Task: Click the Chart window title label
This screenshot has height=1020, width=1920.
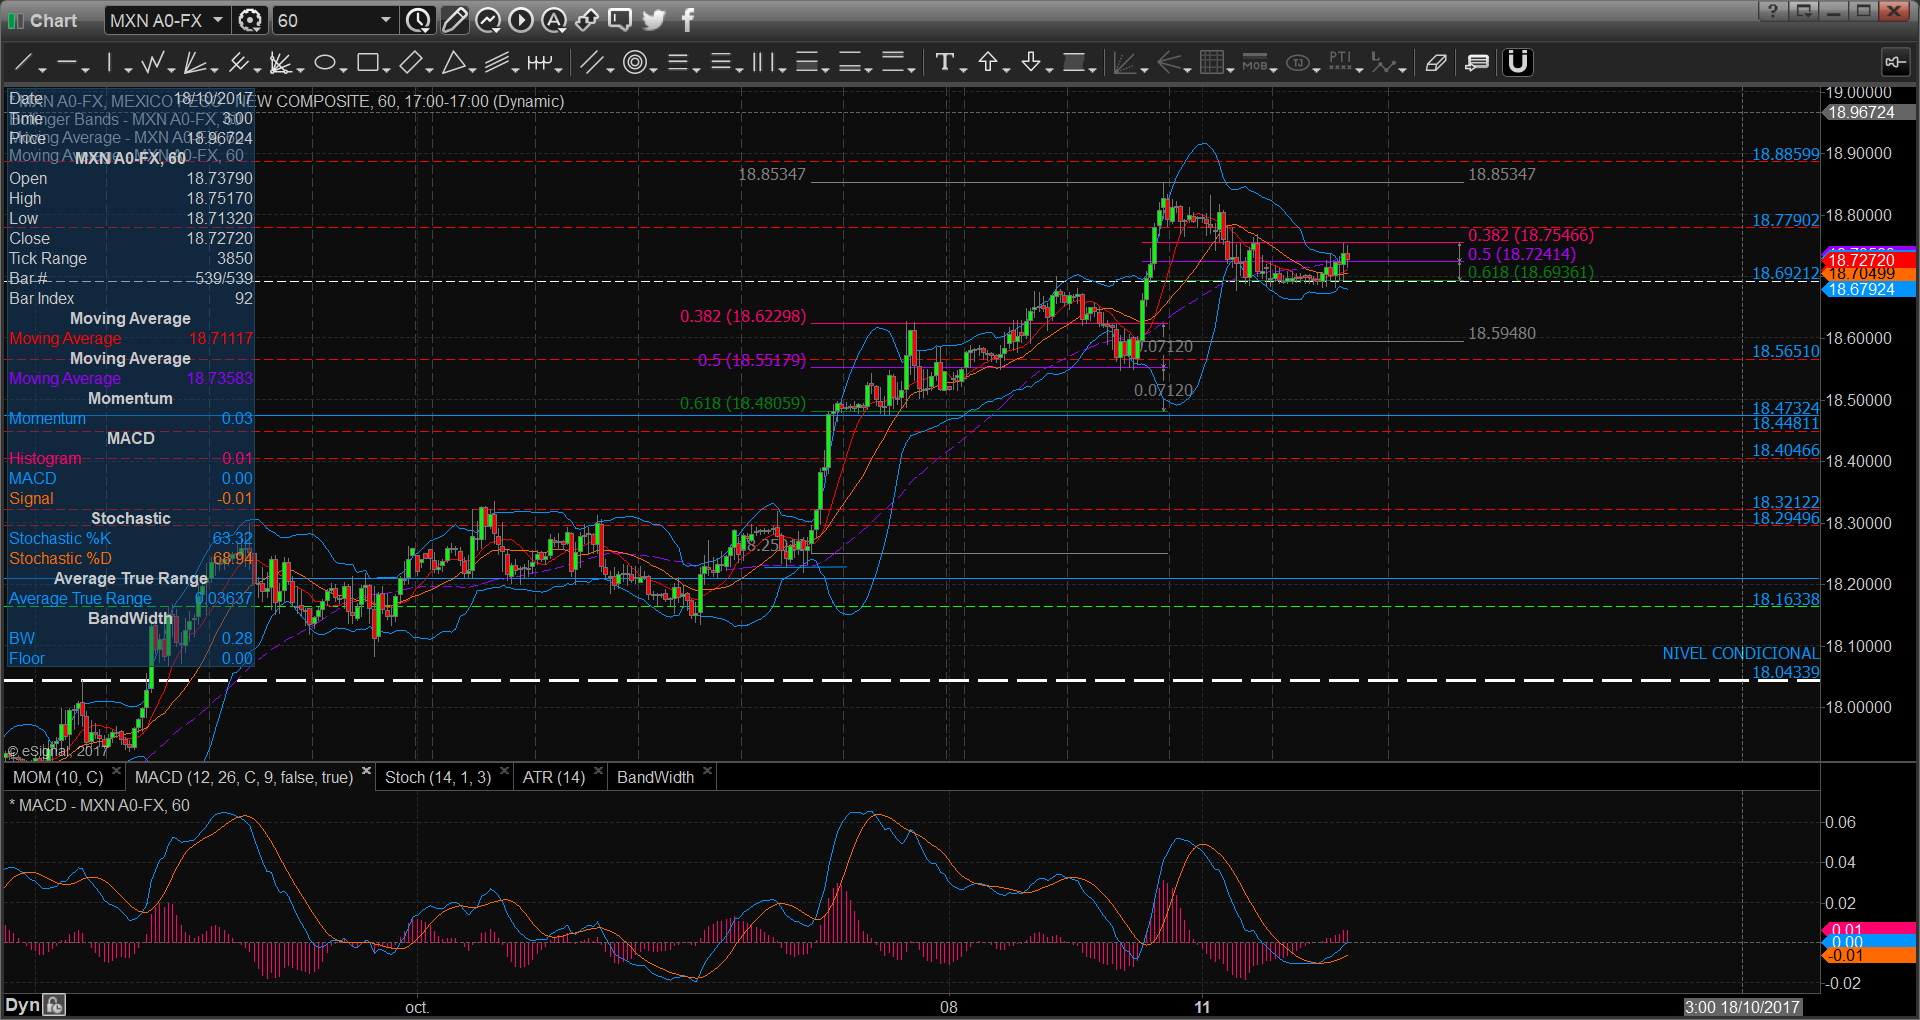Action: click(x=53, y=20)
